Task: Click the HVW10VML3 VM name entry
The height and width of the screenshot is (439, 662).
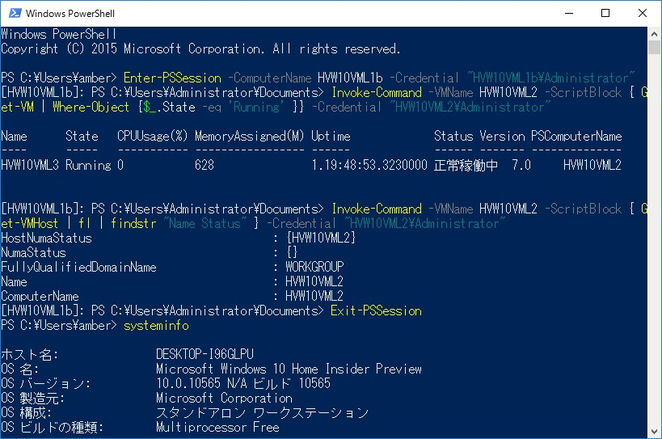Action: 30,165
